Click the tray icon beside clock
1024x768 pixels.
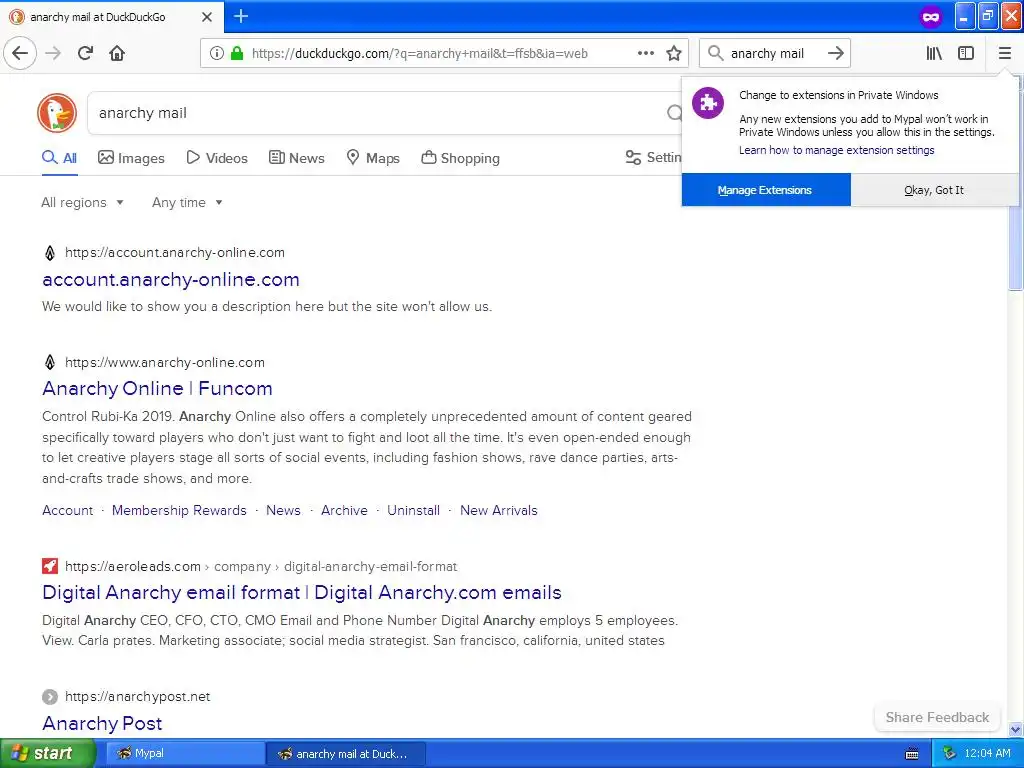949,754
